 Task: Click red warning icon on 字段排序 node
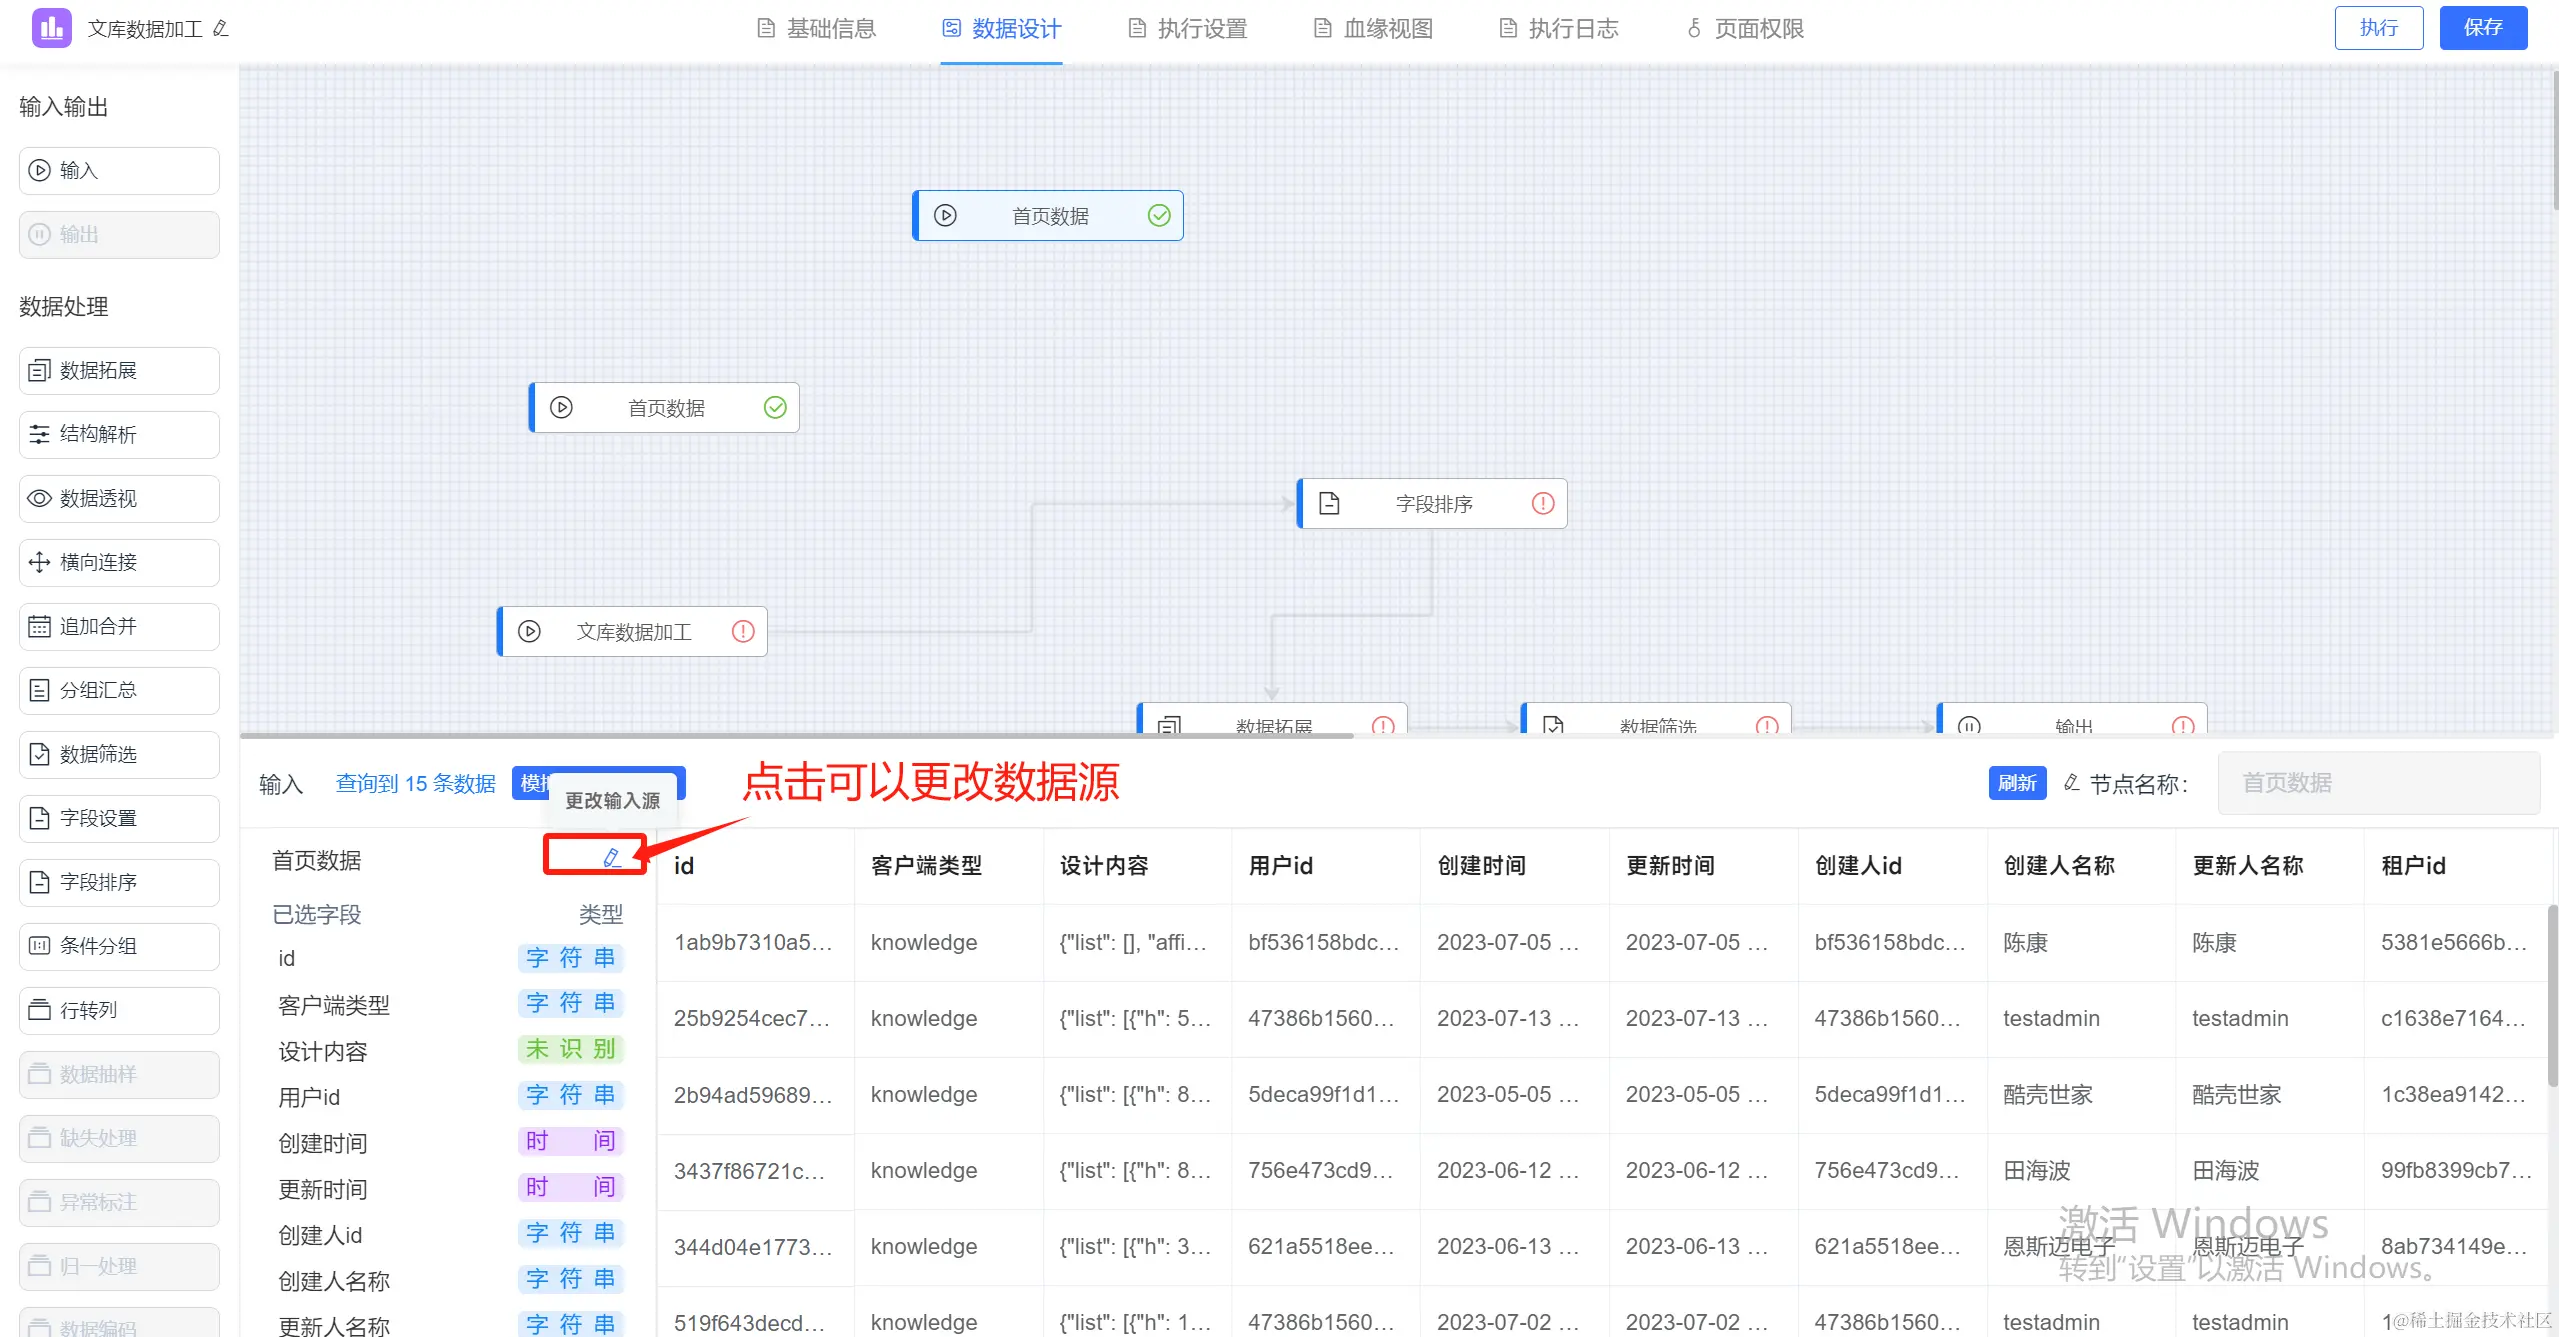coord(1542,503)
